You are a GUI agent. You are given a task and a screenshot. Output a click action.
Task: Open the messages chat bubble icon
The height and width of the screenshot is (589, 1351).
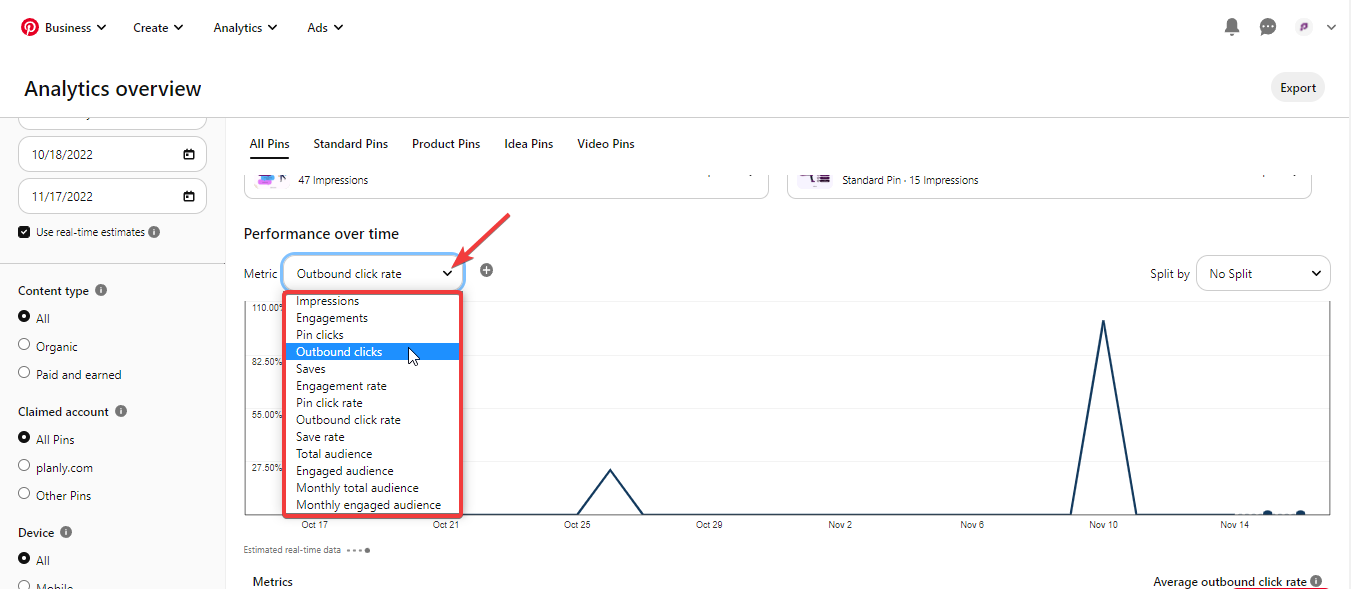point(1268,27)
